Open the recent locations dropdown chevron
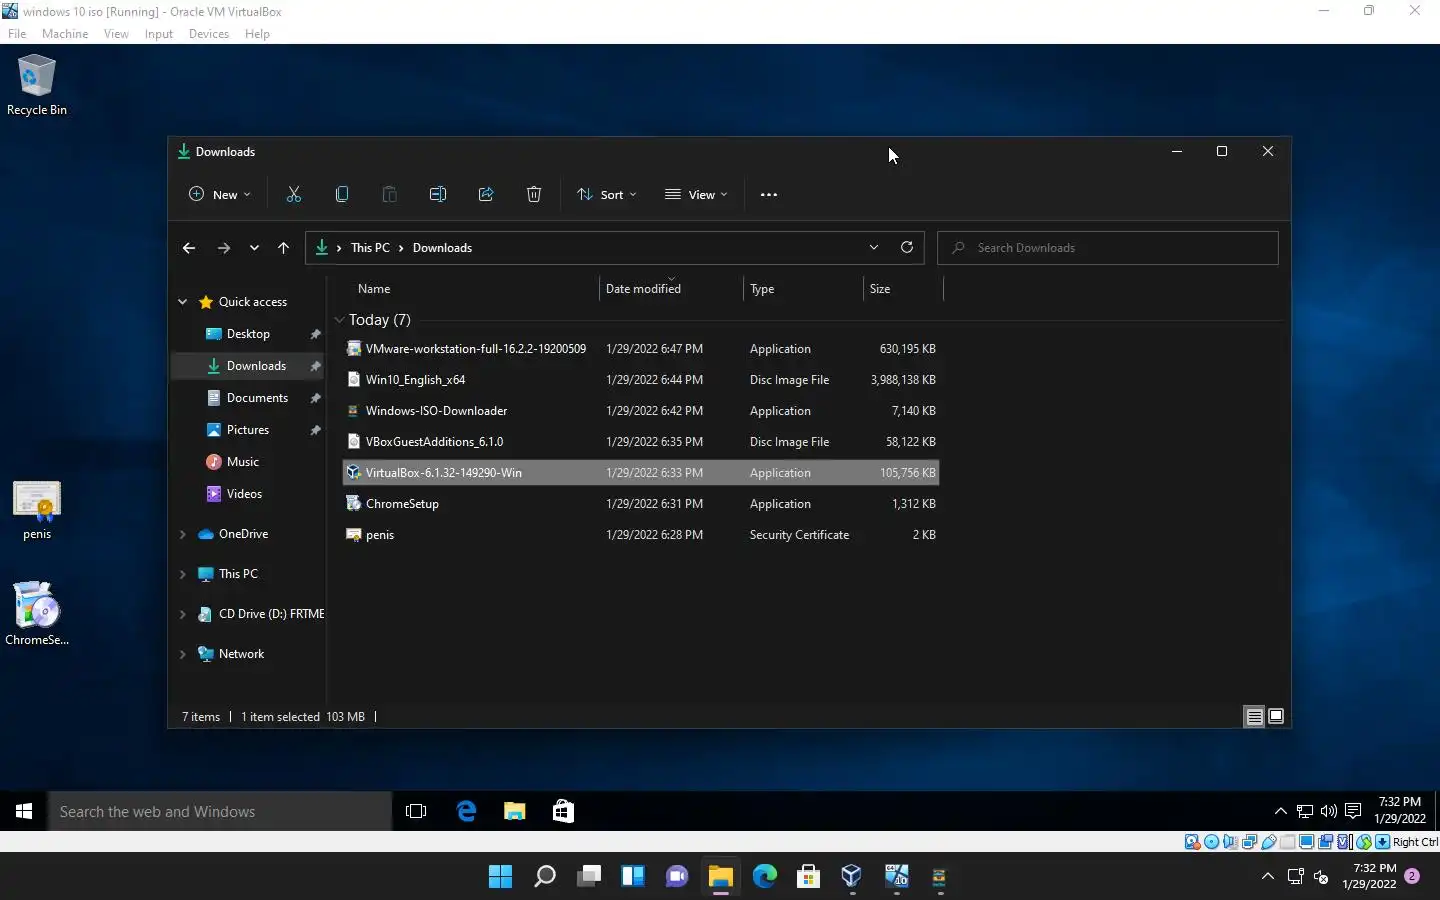Screen dimensions: 1440x900 pos(254,248)
